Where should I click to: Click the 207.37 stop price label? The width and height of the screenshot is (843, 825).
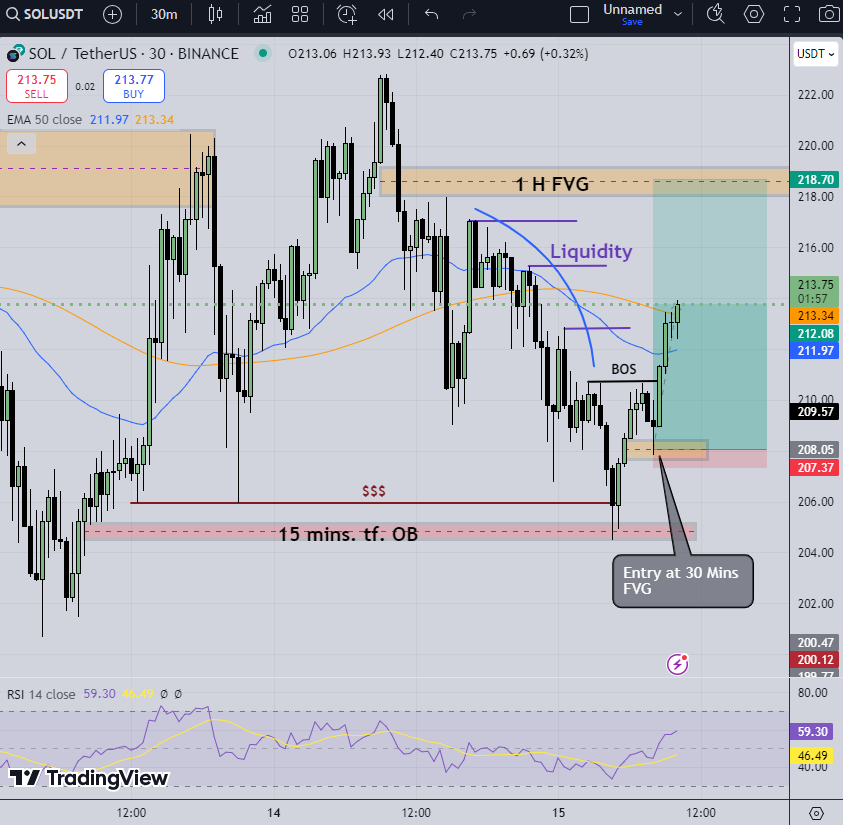(x=815, y=468)
